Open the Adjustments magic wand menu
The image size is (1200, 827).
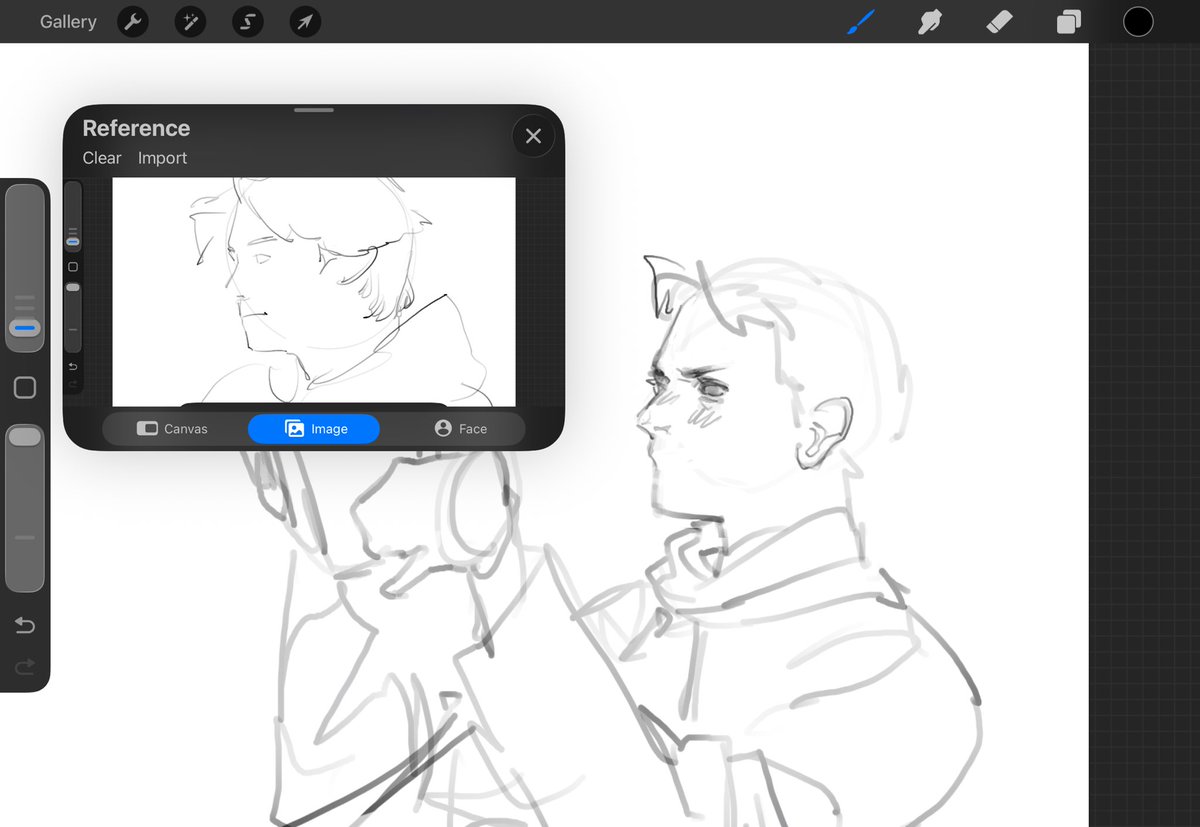pos(190,22)
